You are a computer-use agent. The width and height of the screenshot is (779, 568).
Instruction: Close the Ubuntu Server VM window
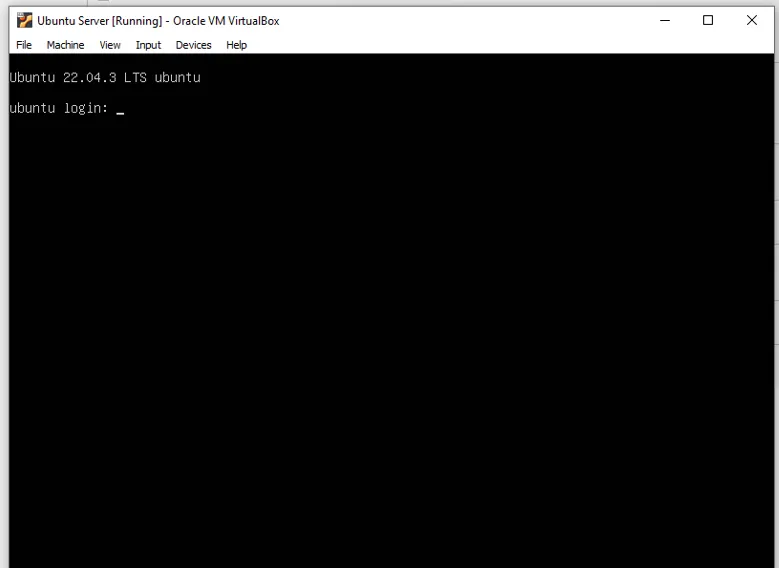(752, 20)
